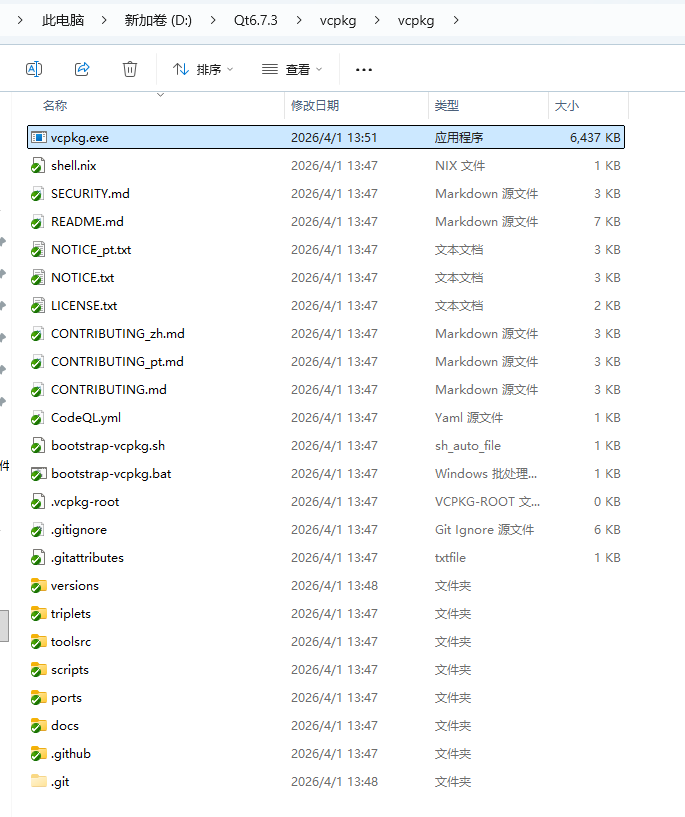Sort by the 名称 column header
This screenshot has height=817, width=685.
click(x=55, y=106)
